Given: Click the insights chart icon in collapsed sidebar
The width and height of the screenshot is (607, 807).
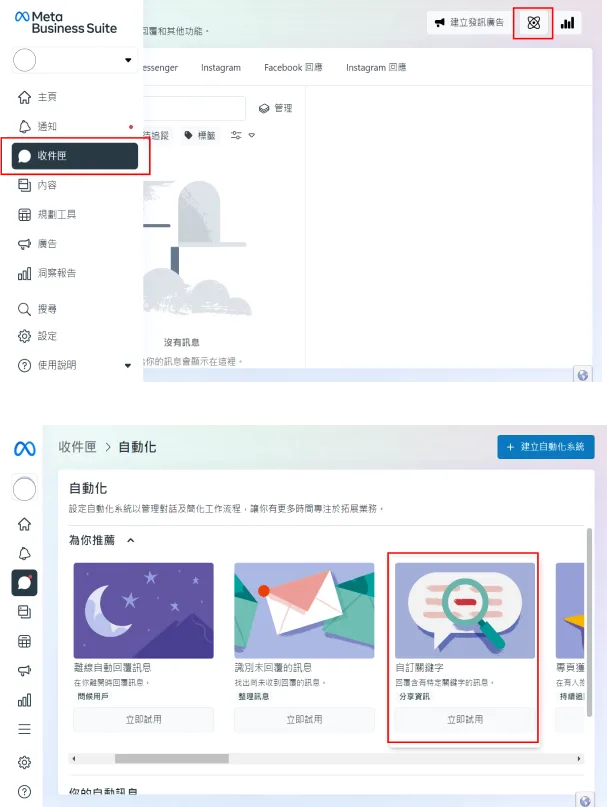Looking at the screenshot, I should (24, 700).
